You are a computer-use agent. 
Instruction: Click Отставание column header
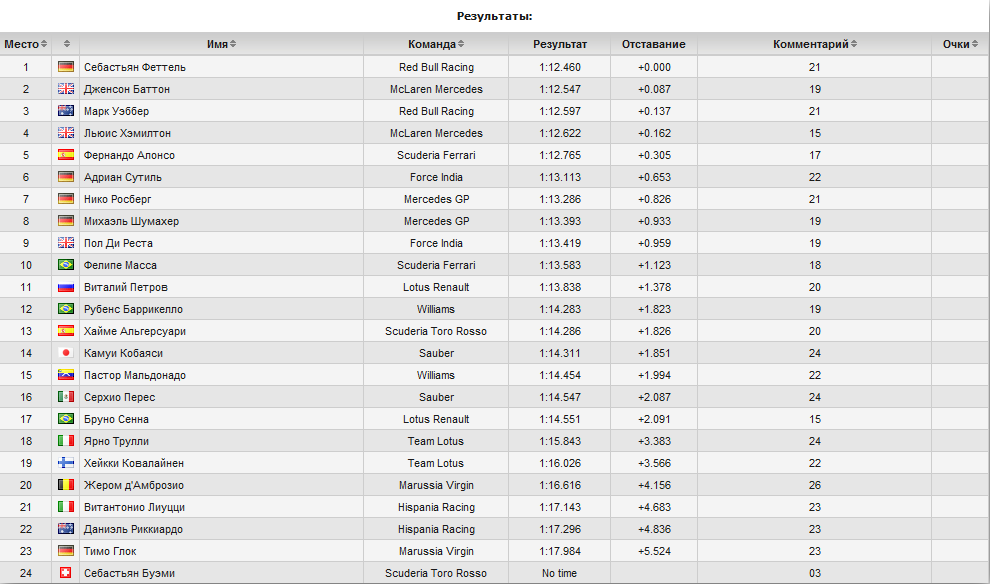tap(653, 44)
